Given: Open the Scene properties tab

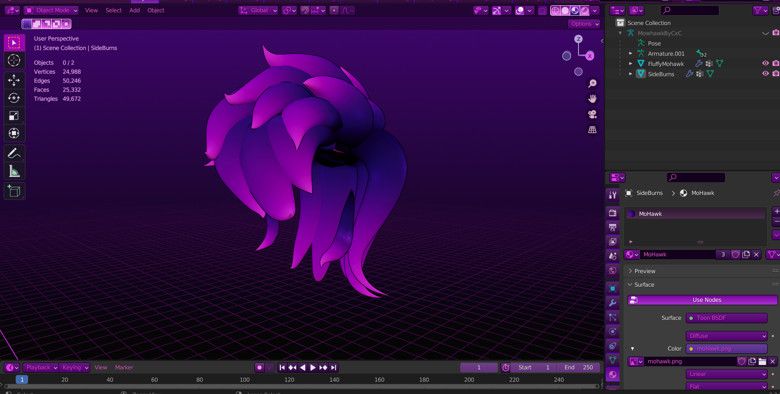Looking at the screenshot, I should point(613,256).
